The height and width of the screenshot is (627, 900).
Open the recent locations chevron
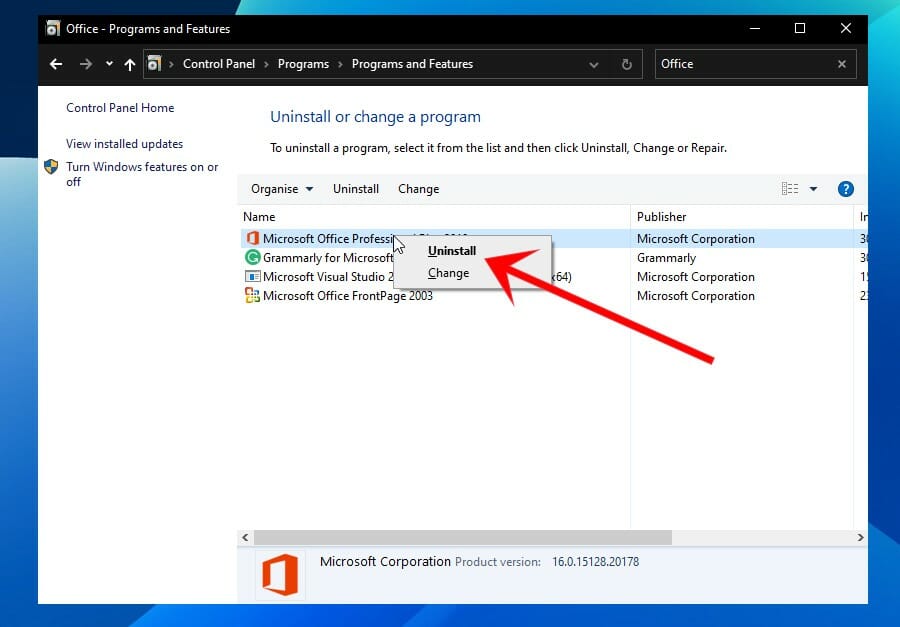click(109, 64)
